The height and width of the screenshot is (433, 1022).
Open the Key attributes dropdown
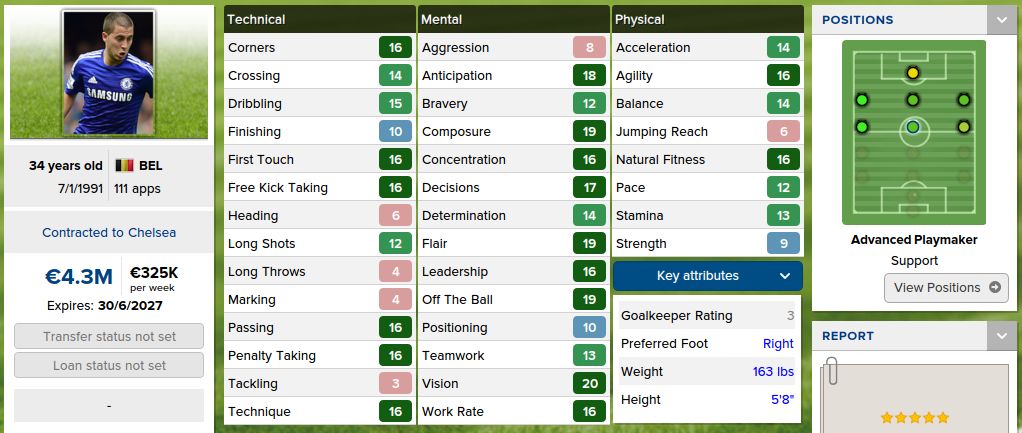[x=707, y=276]
